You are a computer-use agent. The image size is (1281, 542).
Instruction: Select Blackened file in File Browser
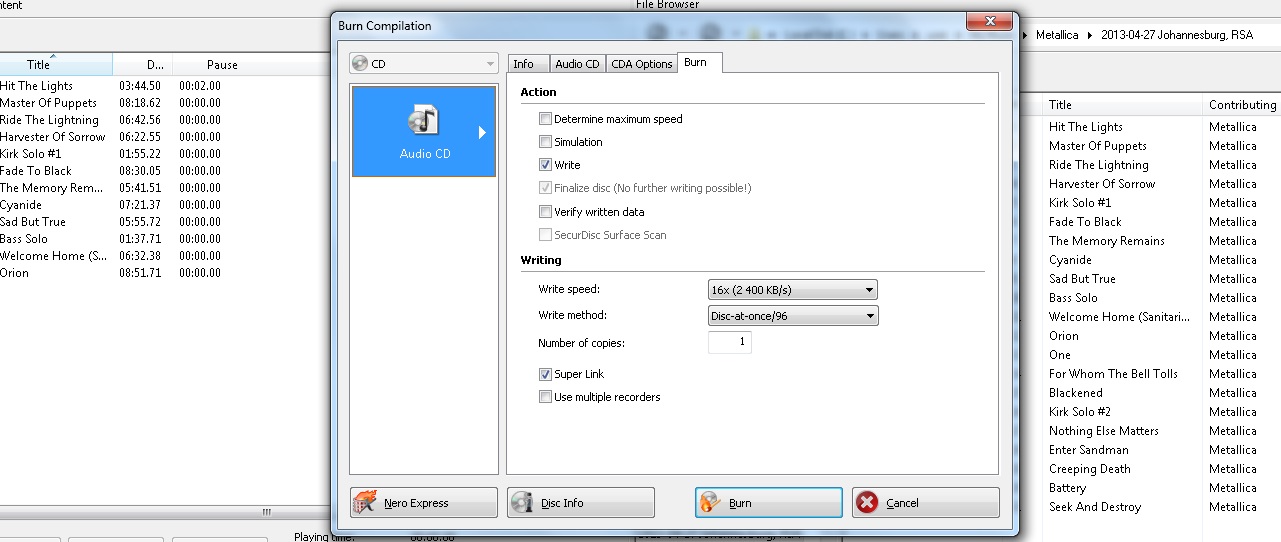[1076, 393]
